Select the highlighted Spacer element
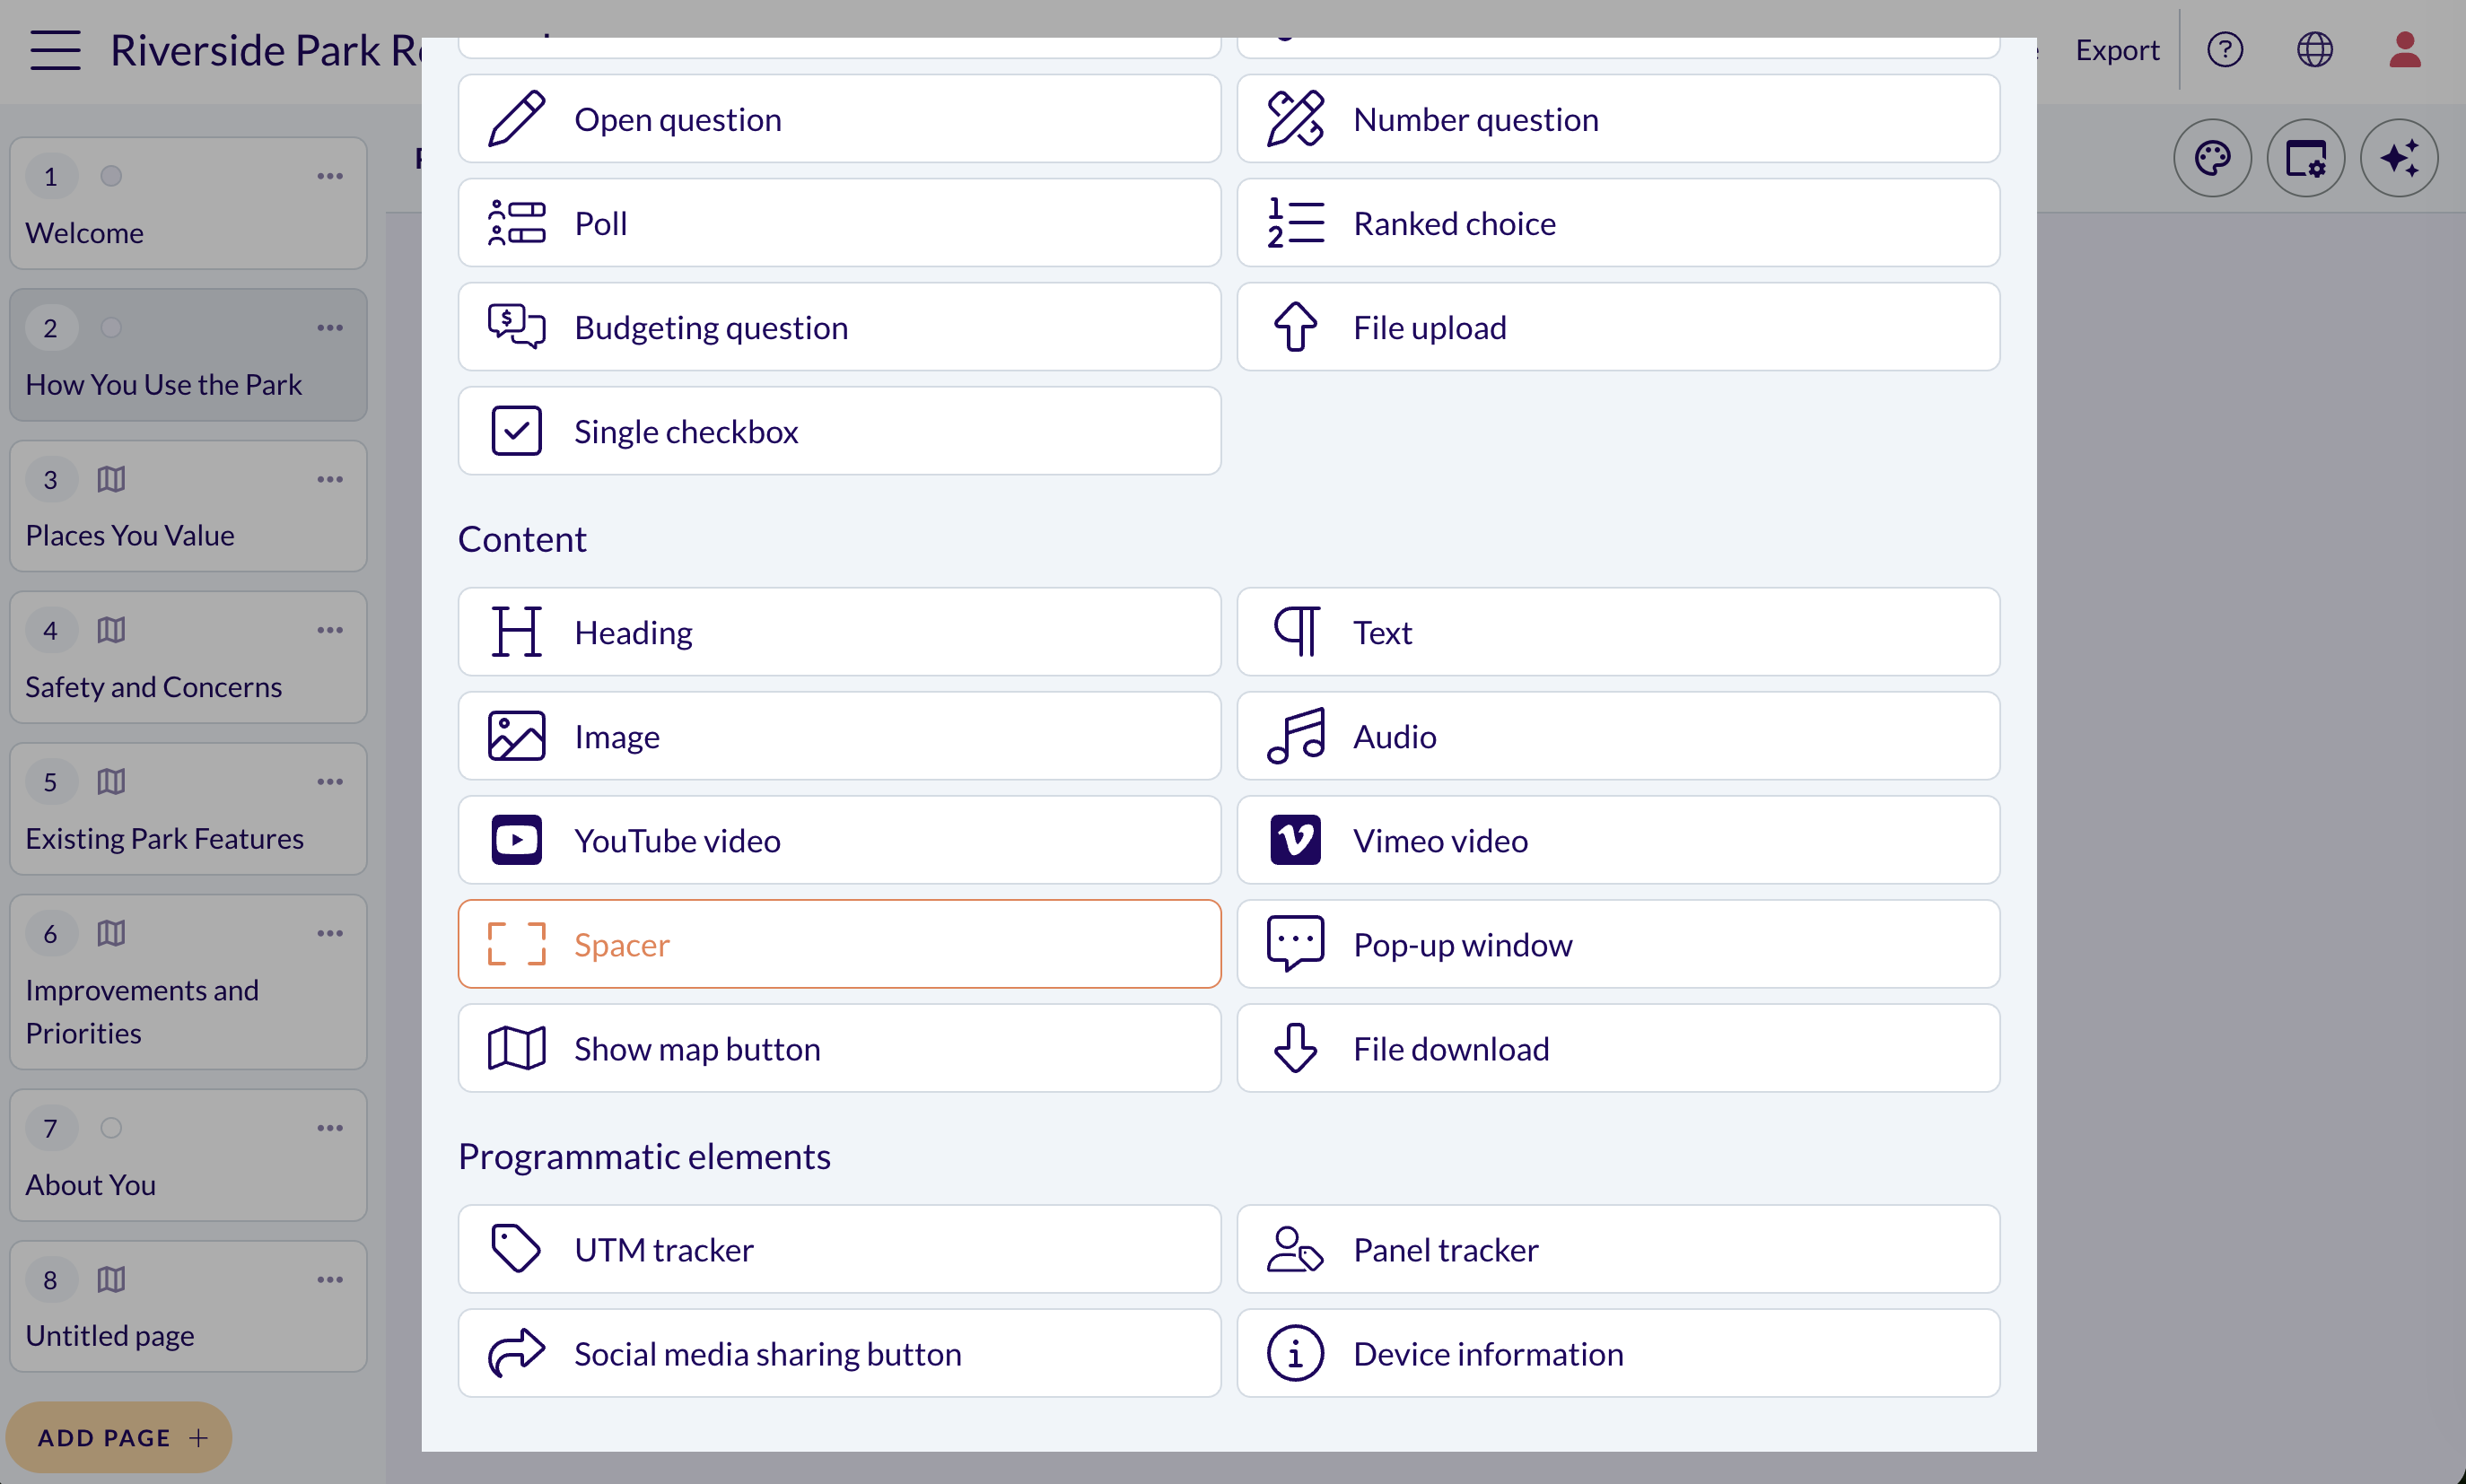Screen dimensions: 2466x1484 pyautogui.click(x=839, y=944)
